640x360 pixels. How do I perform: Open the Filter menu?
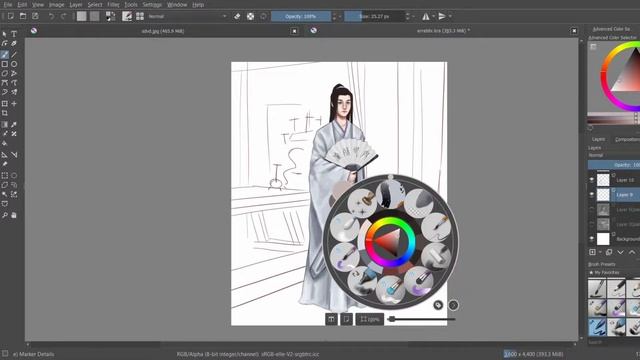[x=113, y=4]
